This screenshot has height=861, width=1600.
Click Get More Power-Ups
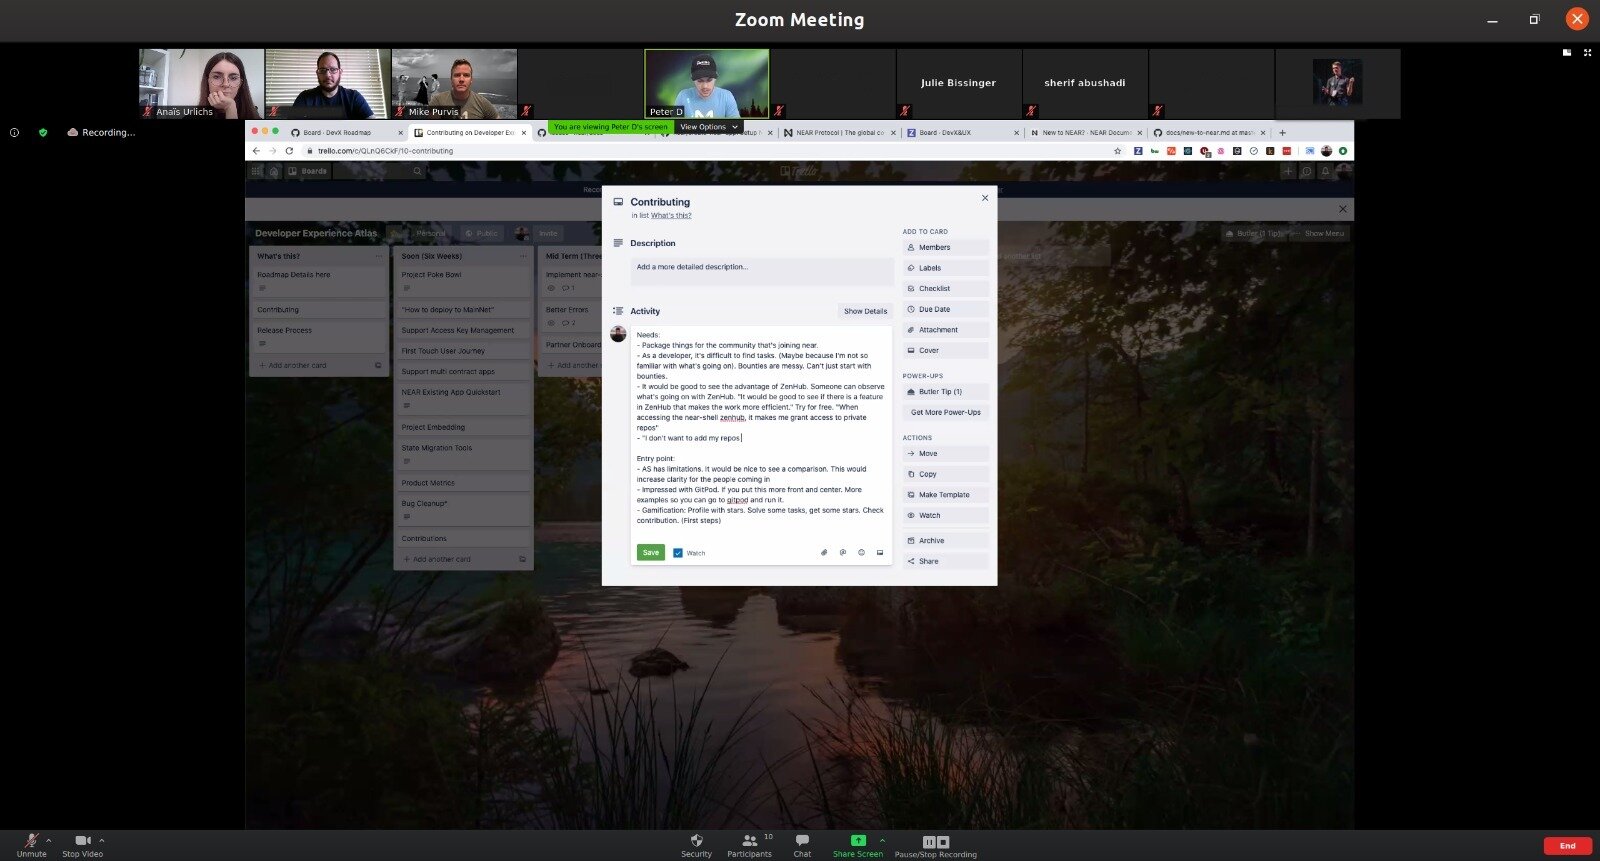[946, 412]
